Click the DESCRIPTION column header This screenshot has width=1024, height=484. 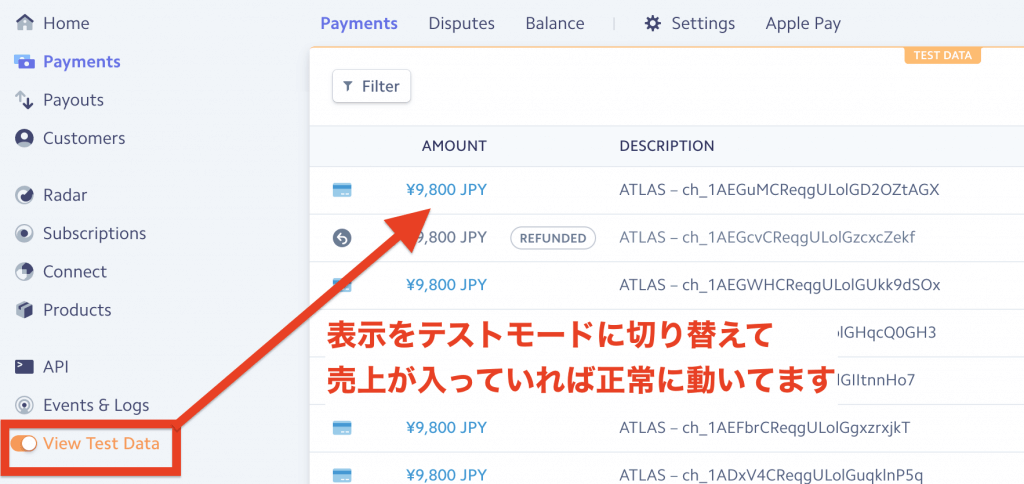[x=667, y=146]
